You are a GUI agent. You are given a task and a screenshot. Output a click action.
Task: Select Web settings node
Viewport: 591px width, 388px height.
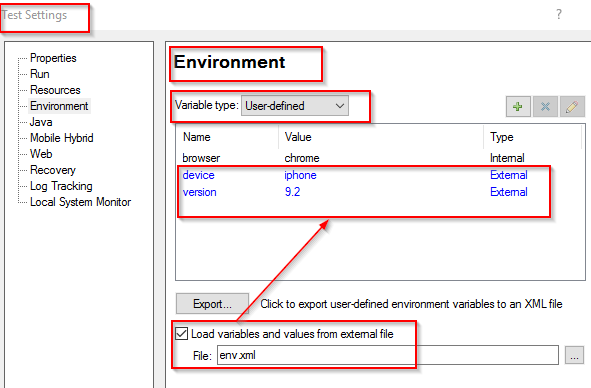(x=41, y=154)
